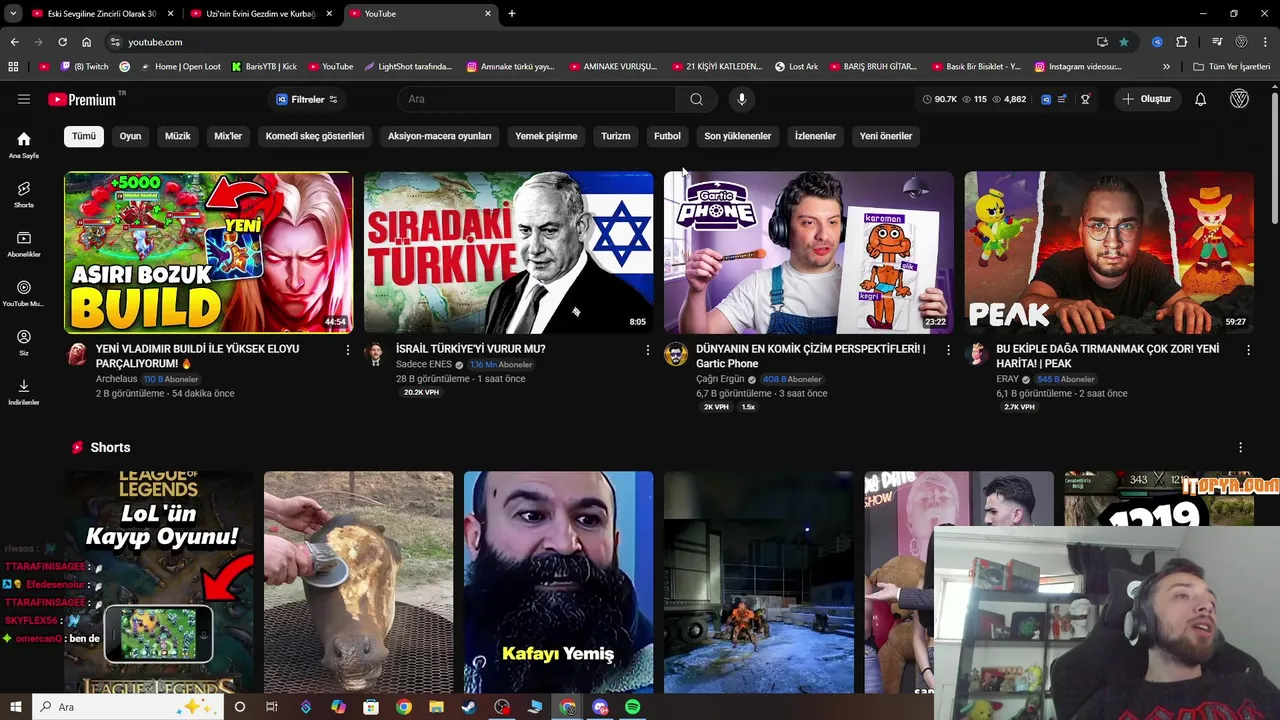Open Spotify from the taskbar

pos(632,707)
